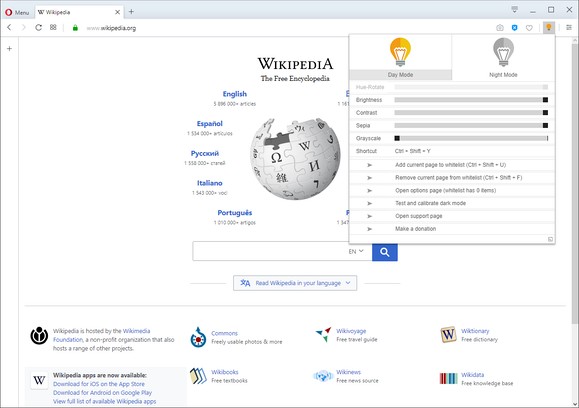
Task: Take a snapshot with camera icon
Action: tap(500, 28)
